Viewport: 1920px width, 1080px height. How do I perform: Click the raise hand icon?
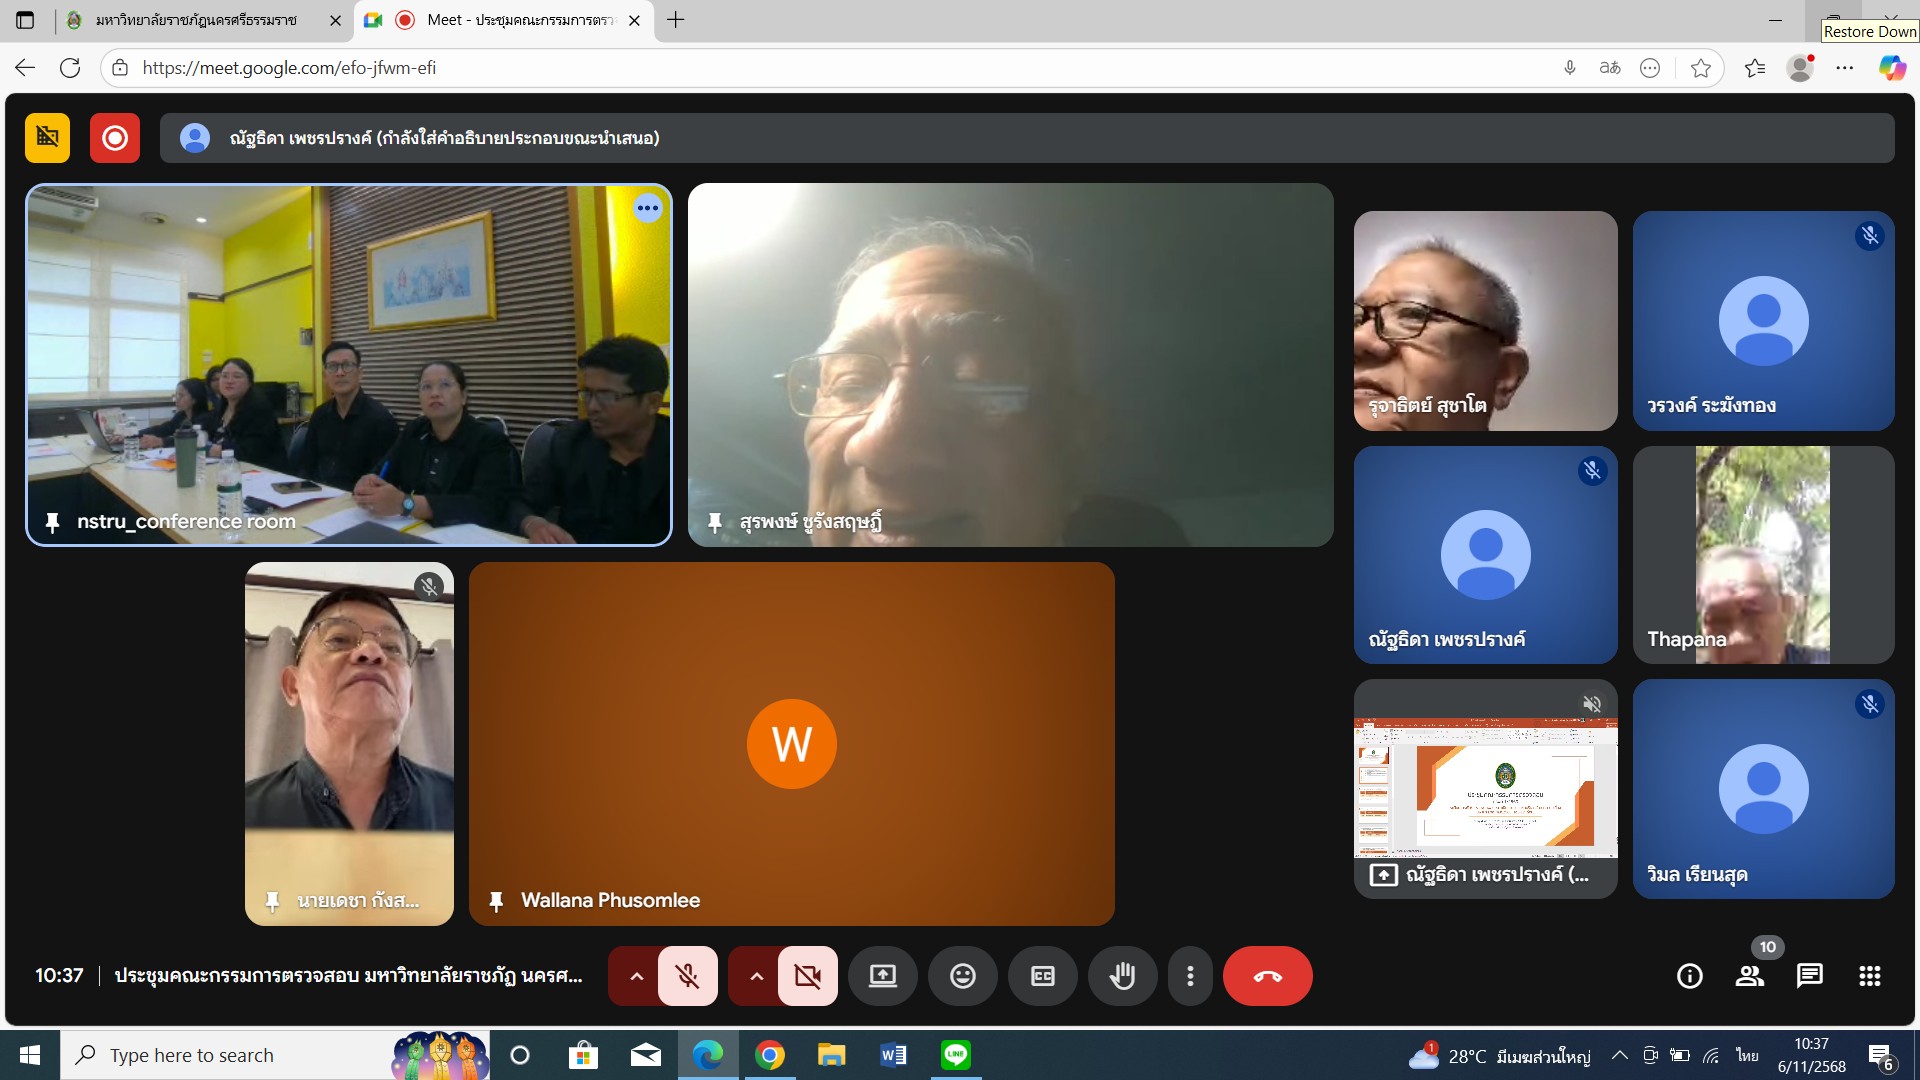click(x=1122, y=976)
